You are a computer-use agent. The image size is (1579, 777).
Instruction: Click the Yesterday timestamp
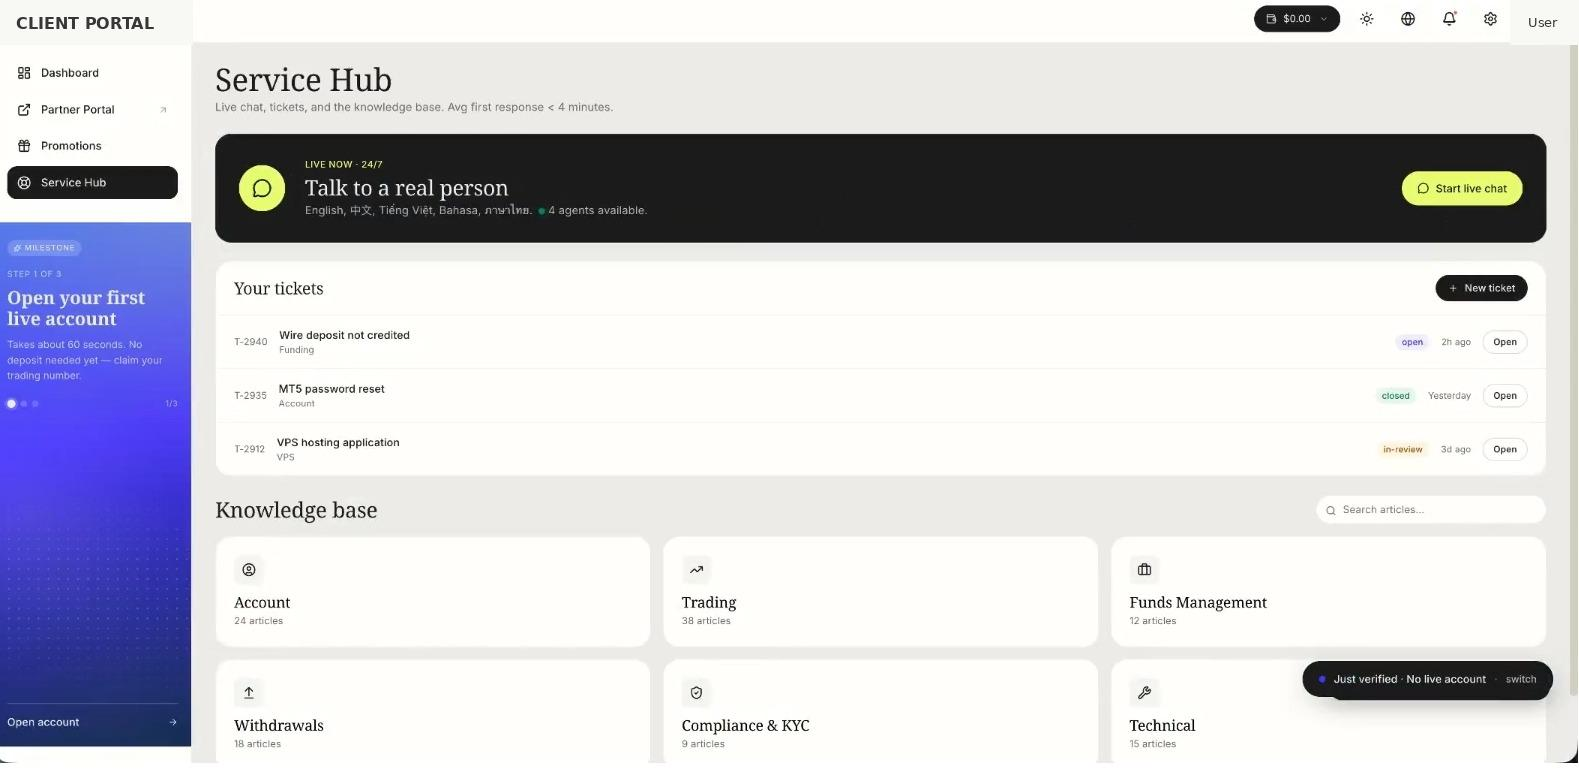(x=1450, y=396)
